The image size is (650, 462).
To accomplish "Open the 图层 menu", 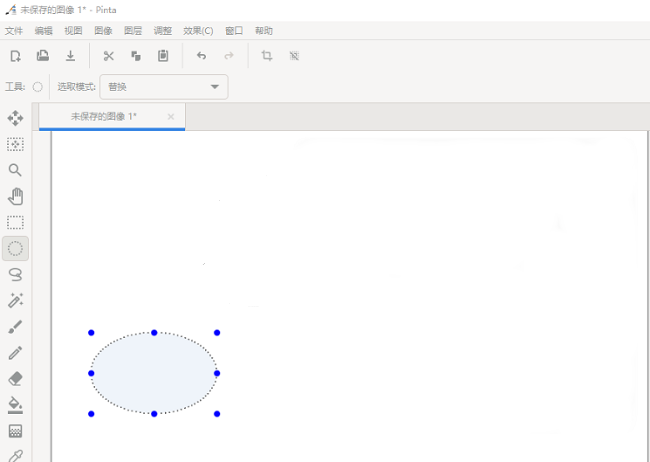I will tap(133, 31).
